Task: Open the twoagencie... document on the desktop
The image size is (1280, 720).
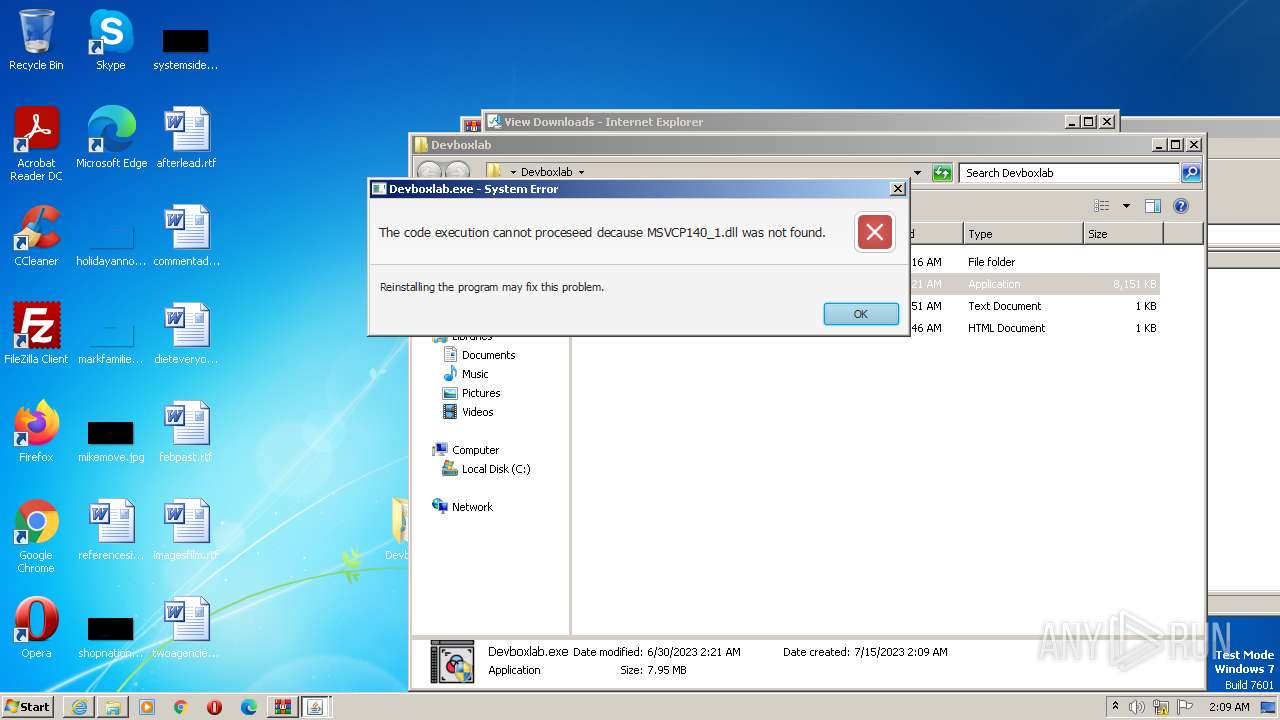Action: point(186,628)
